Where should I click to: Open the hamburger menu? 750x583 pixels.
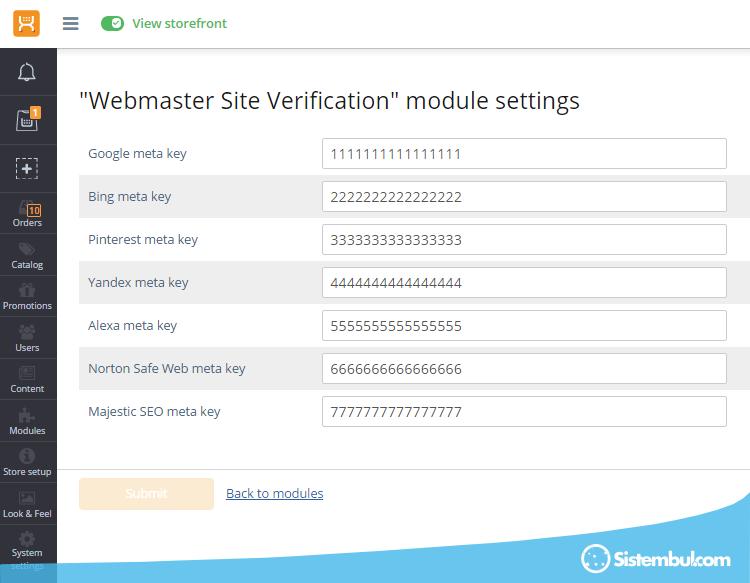tap(70, 23)
